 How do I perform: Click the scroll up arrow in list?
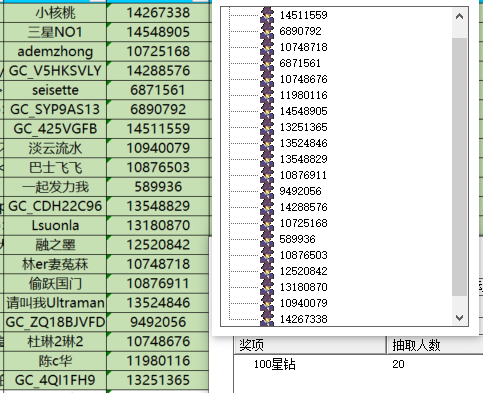tap(459, 16)
